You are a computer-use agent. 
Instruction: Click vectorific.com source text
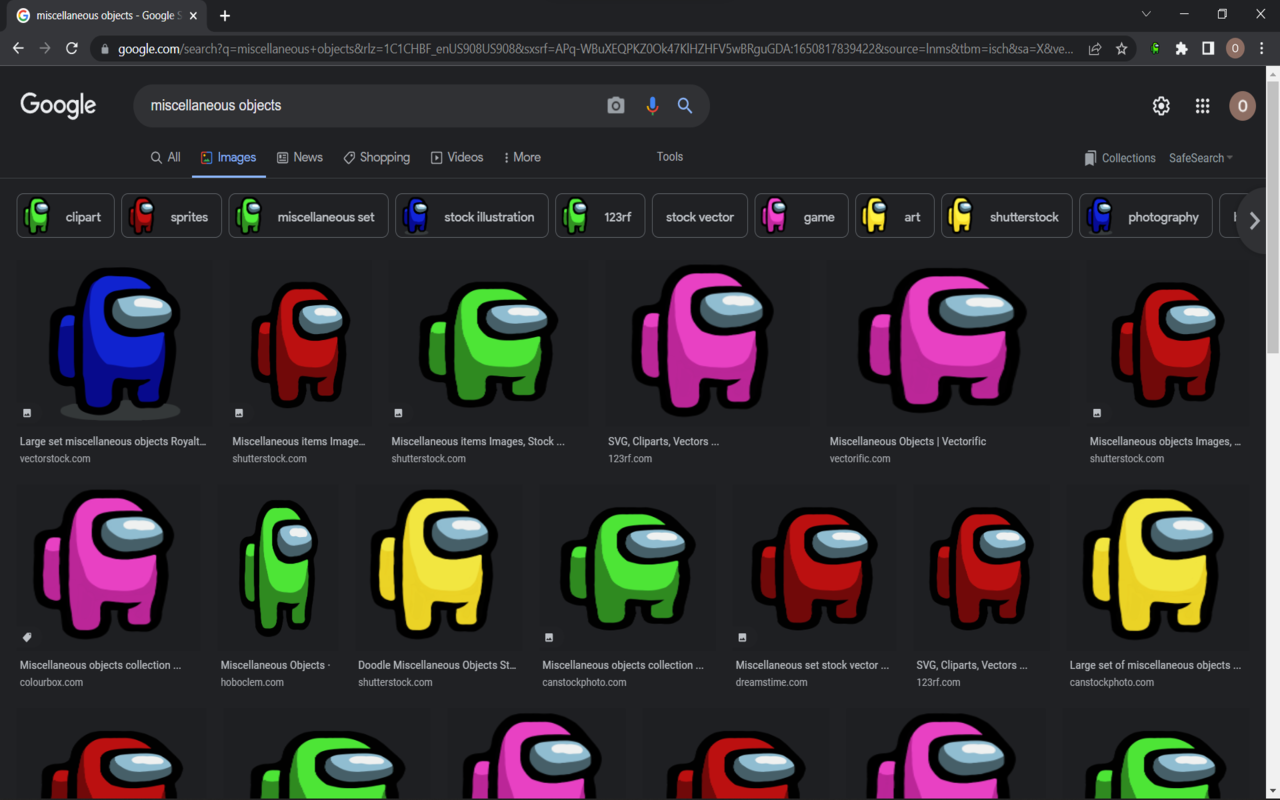coord(859,458)
